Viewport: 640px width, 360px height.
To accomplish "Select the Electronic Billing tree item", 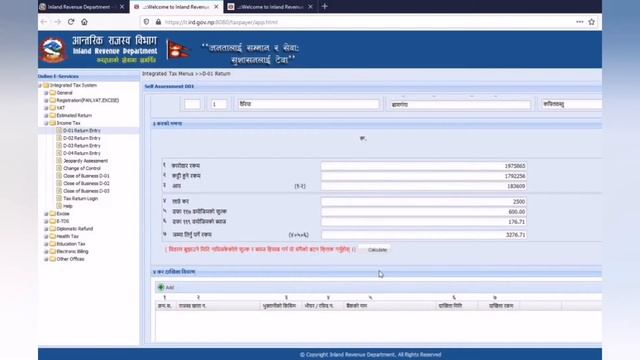I will [x=72, y=251].
